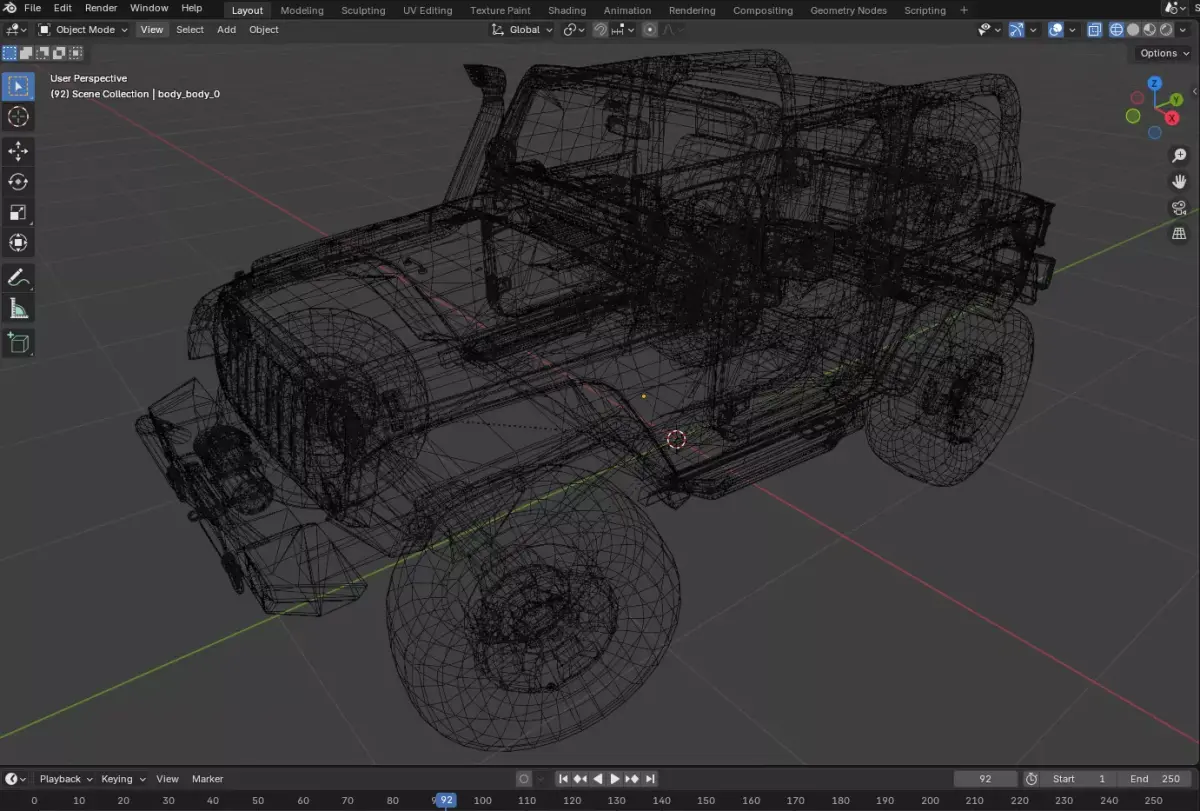Switch to Sculpting workspace tab

[x=363, y=10]
